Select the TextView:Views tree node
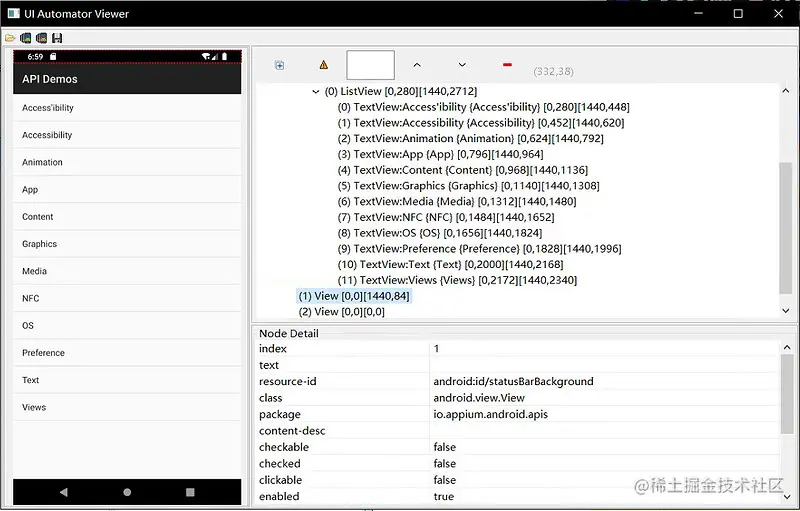This screenshot has width=800, height=511. point(457,281)
